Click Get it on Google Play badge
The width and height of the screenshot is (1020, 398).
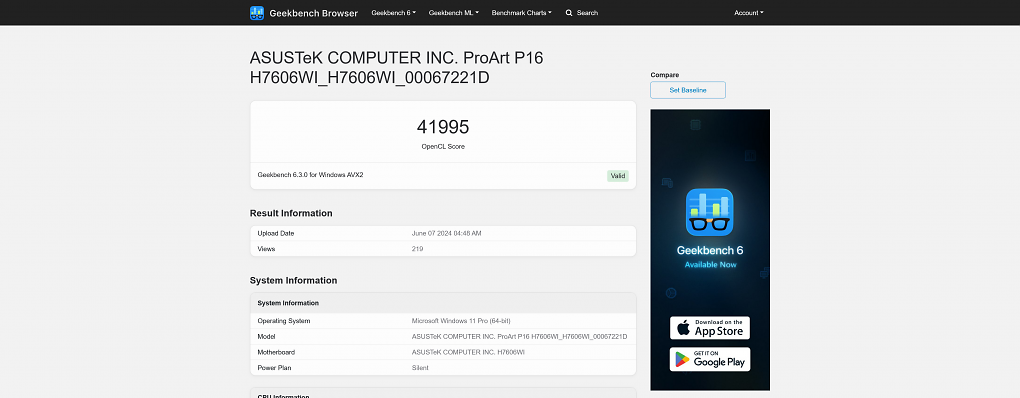[x=710, y=359]
